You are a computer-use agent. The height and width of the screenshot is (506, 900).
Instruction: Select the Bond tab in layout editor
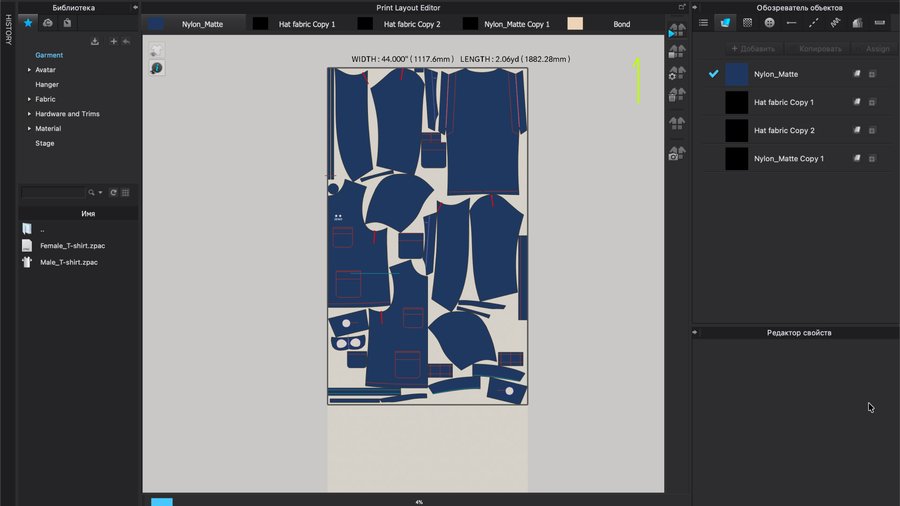coord(621,24)
